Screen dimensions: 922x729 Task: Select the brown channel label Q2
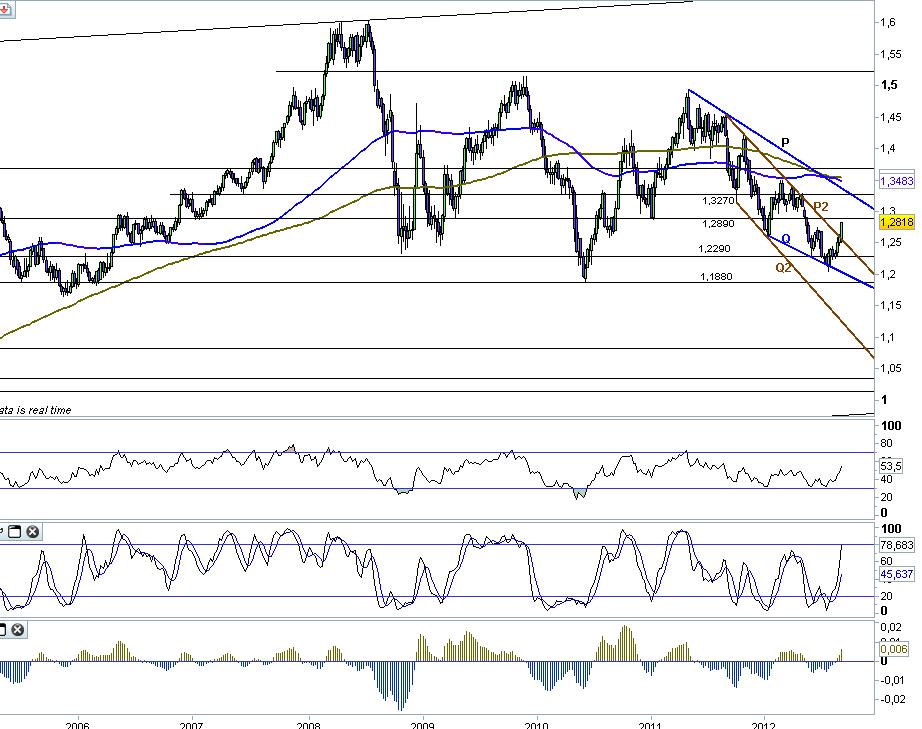(x=783, y=268)
